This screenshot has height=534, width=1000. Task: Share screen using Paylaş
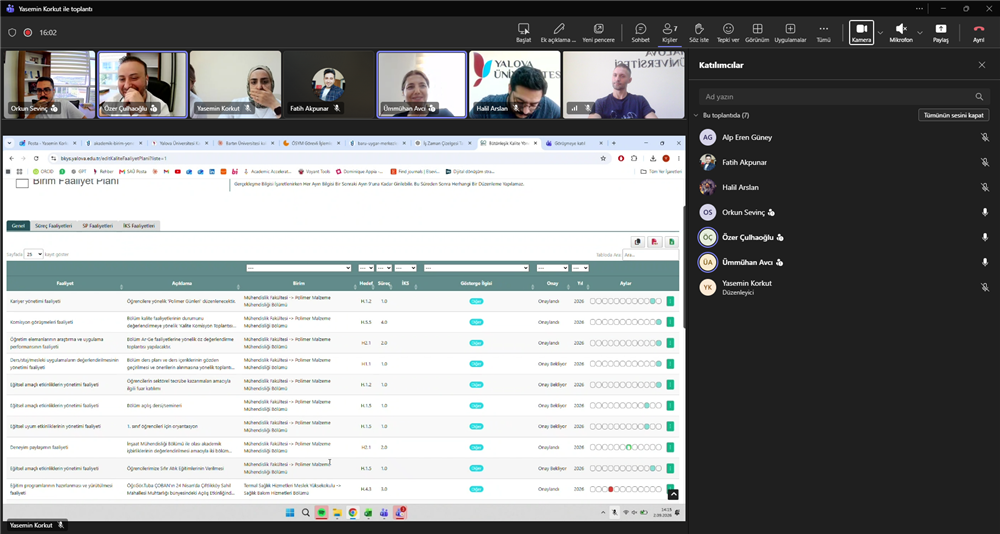(x=941, y=32)
